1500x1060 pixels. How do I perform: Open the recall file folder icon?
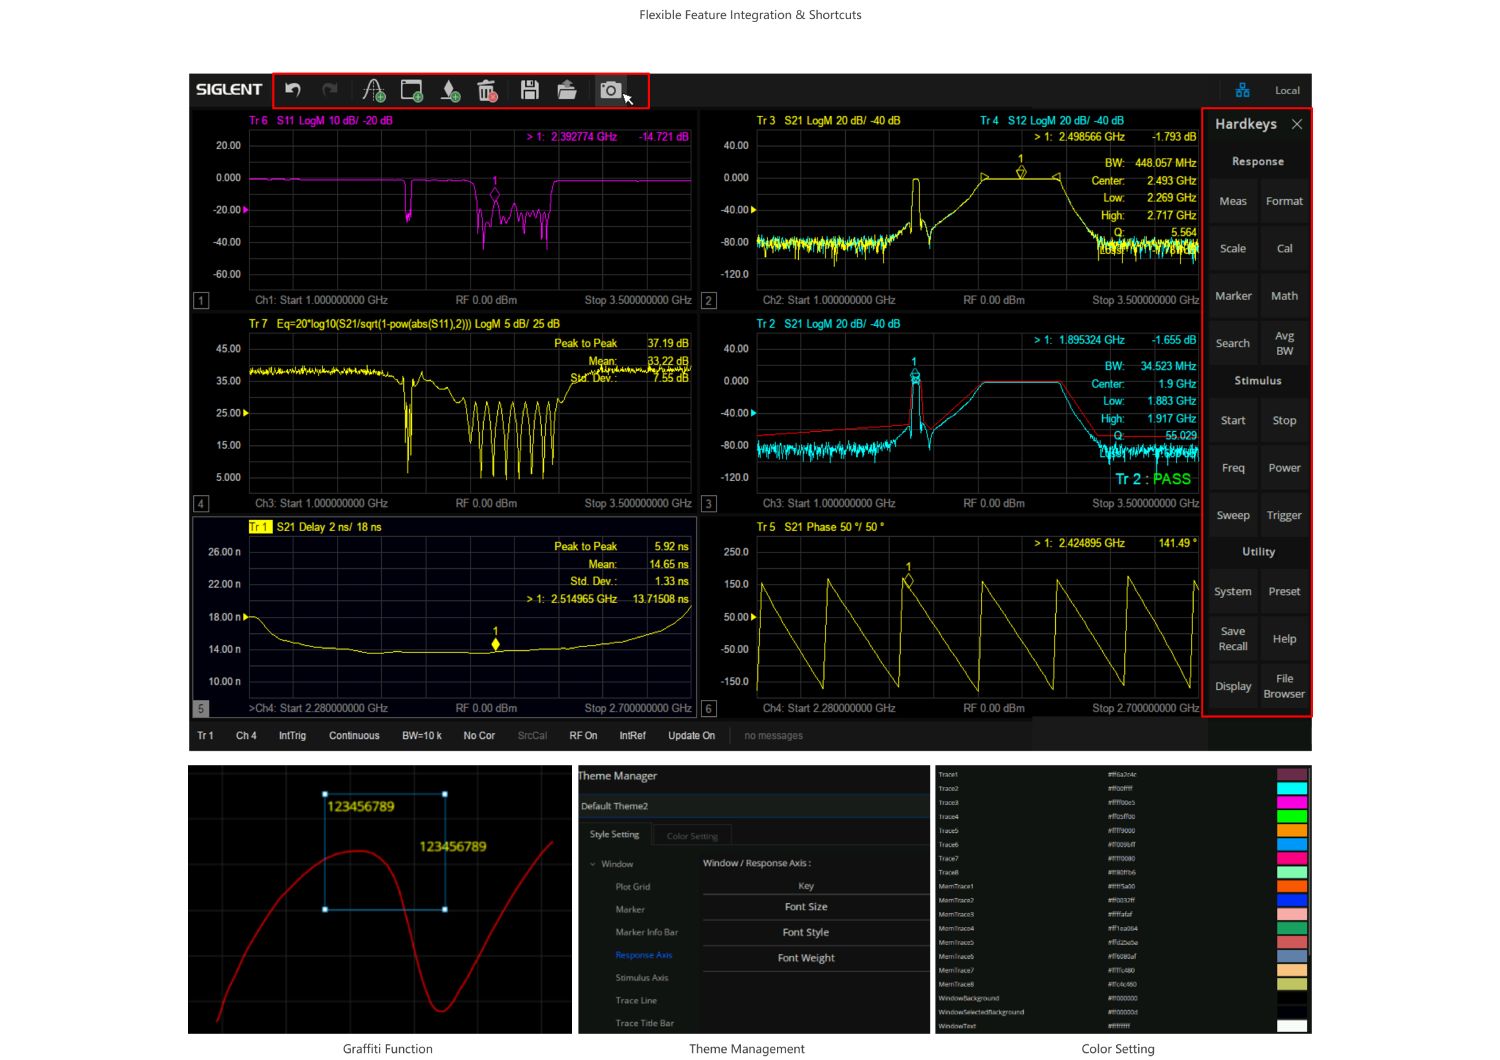point(567,90)
